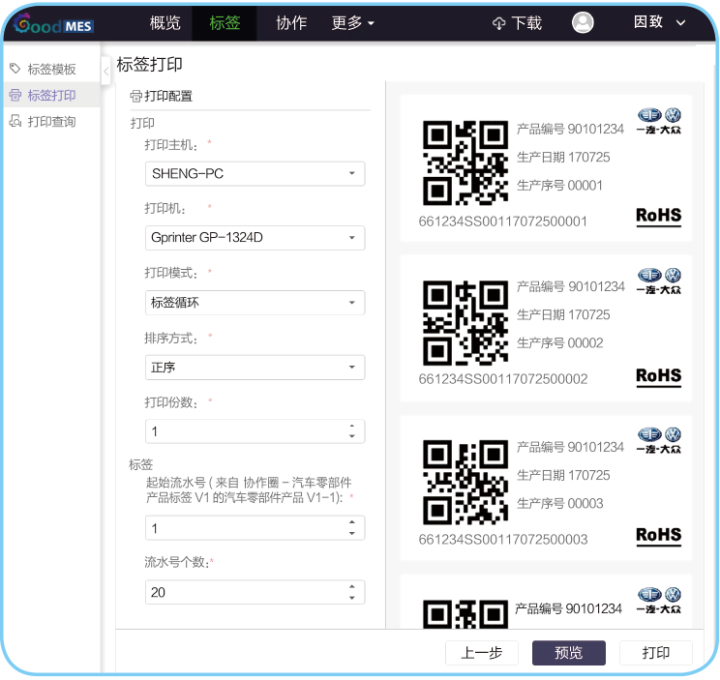Click the FAW-VW logo on label 00002
This screenshot has height=680, width=720.
point(659,281)
